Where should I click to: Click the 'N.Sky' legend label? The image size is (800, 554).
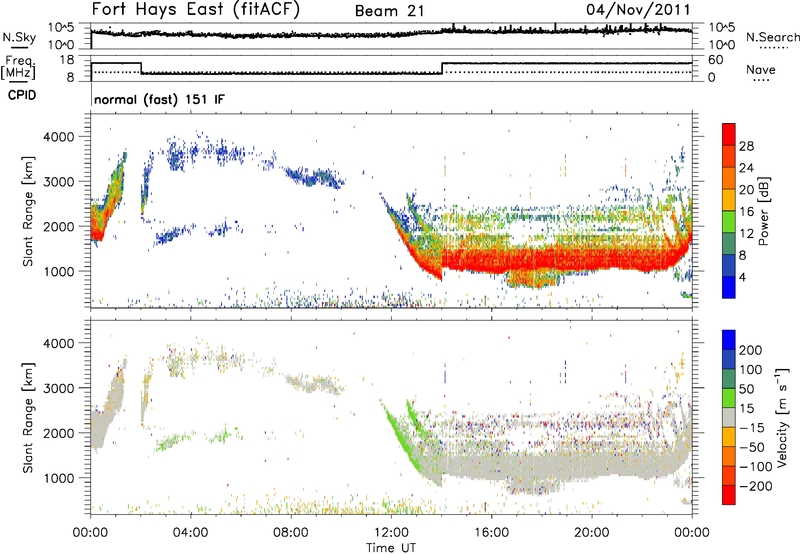coord(19,37)
